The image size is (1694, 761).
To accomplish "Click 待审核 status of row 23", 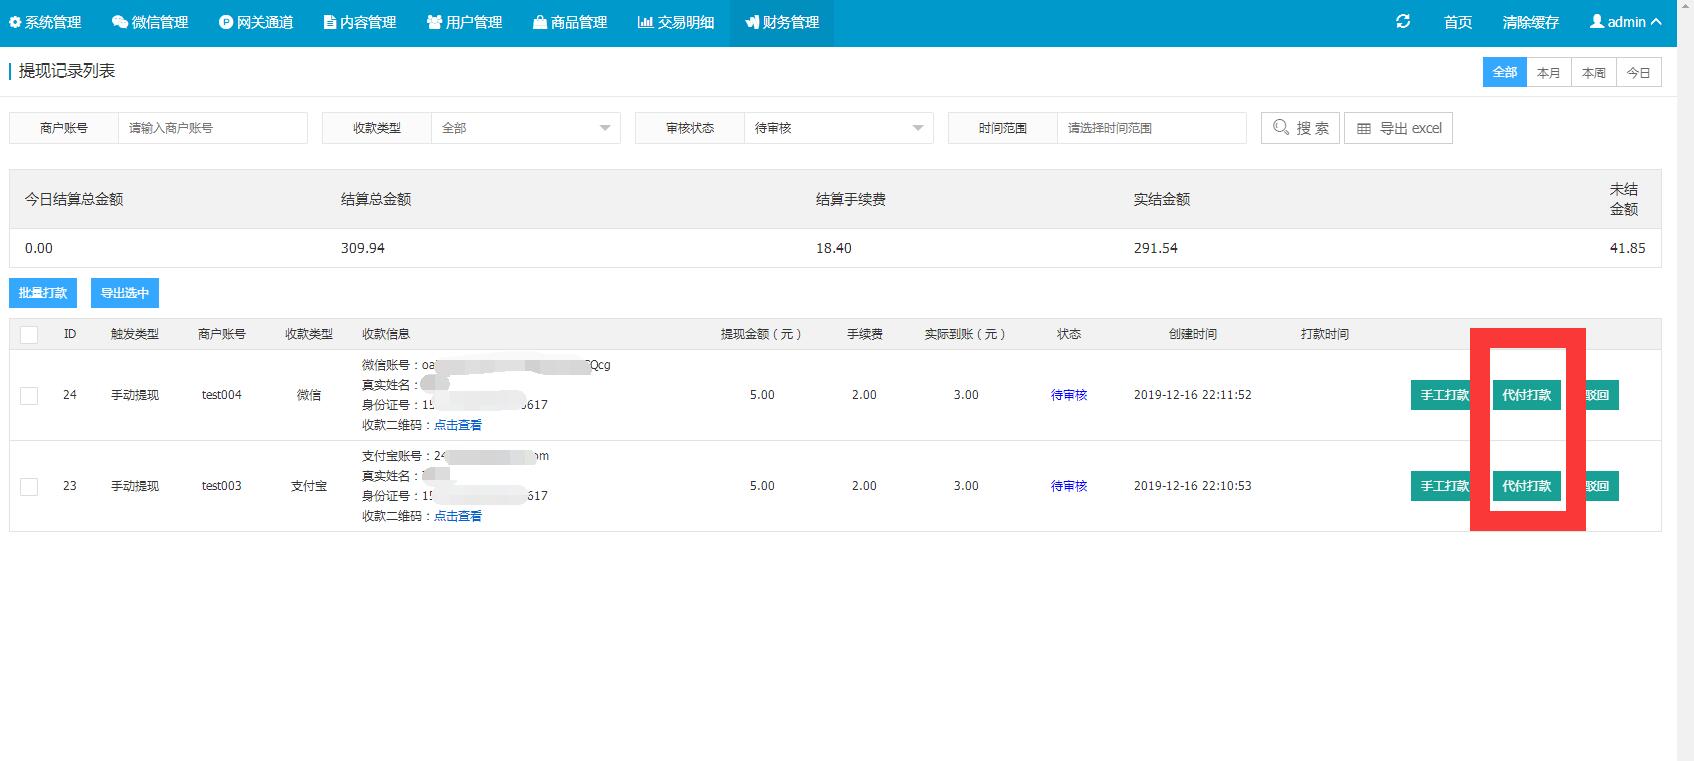I will pos(1069,486).
